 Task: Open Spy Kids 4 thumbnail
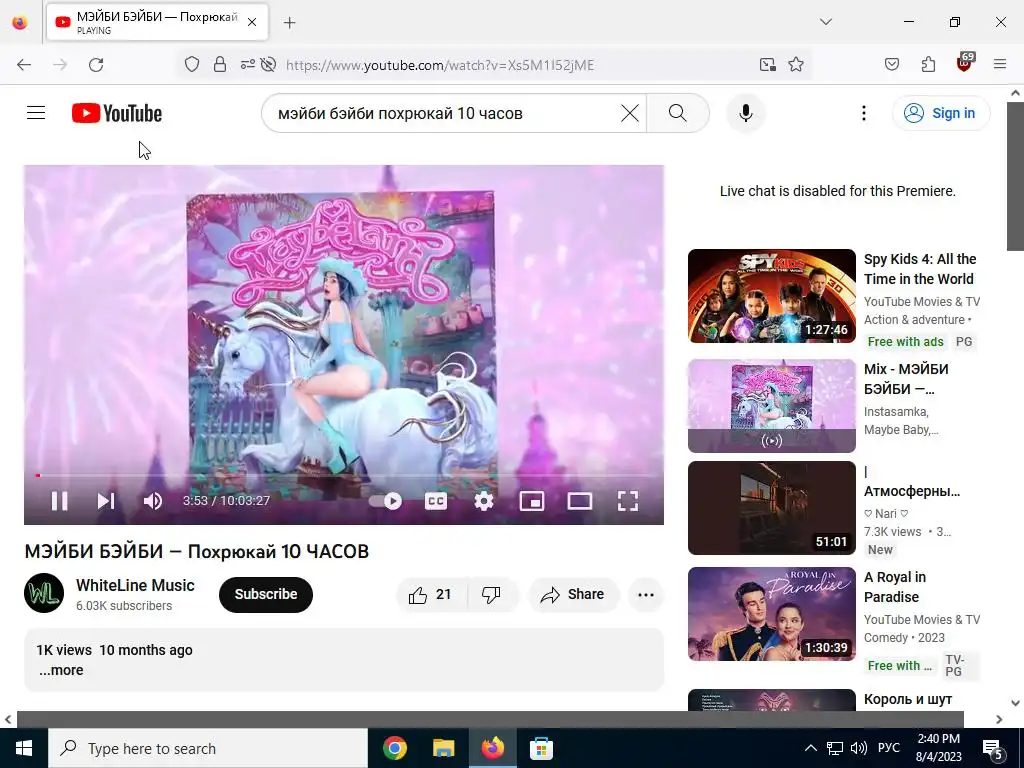click(771, 296)
